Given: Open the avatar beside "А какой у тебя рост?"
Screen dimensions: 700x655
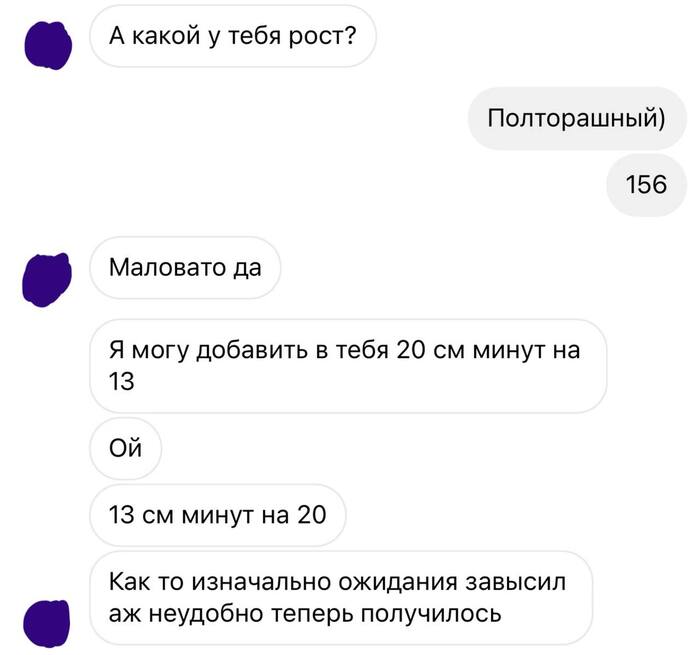Looking at the screenshot, I should pyautogui.click(x=48, y=46).
